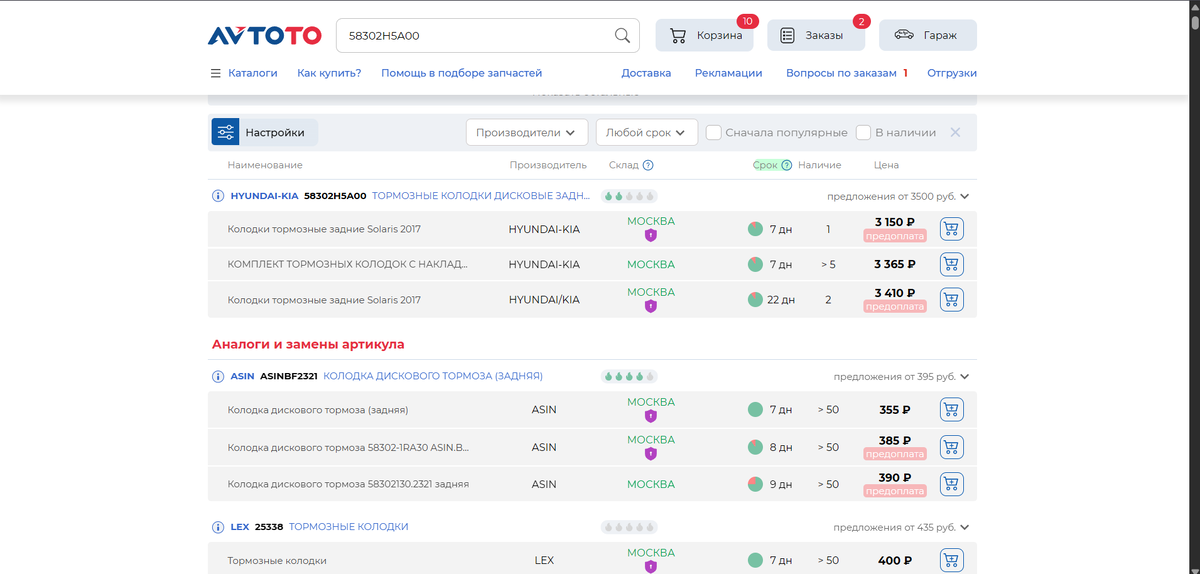Click delivery indicator in the 22 дн row
Screen dimensions: 1200x574
(x=755, y=300)
